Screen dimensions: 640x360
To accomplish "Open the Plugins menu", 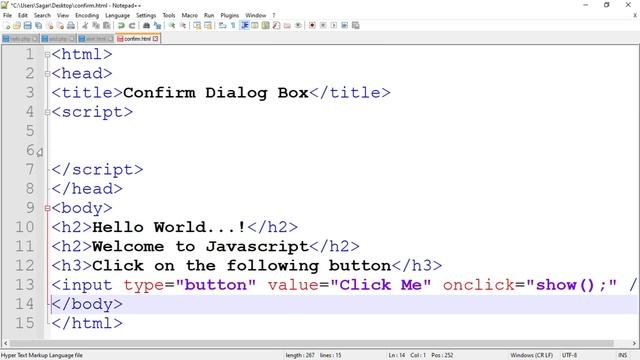I will tap(230, 15).
